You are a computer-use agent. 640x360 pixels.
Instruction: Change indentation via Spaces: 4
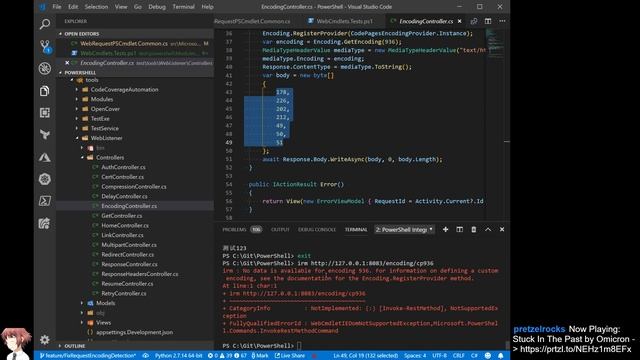(415, 356)
